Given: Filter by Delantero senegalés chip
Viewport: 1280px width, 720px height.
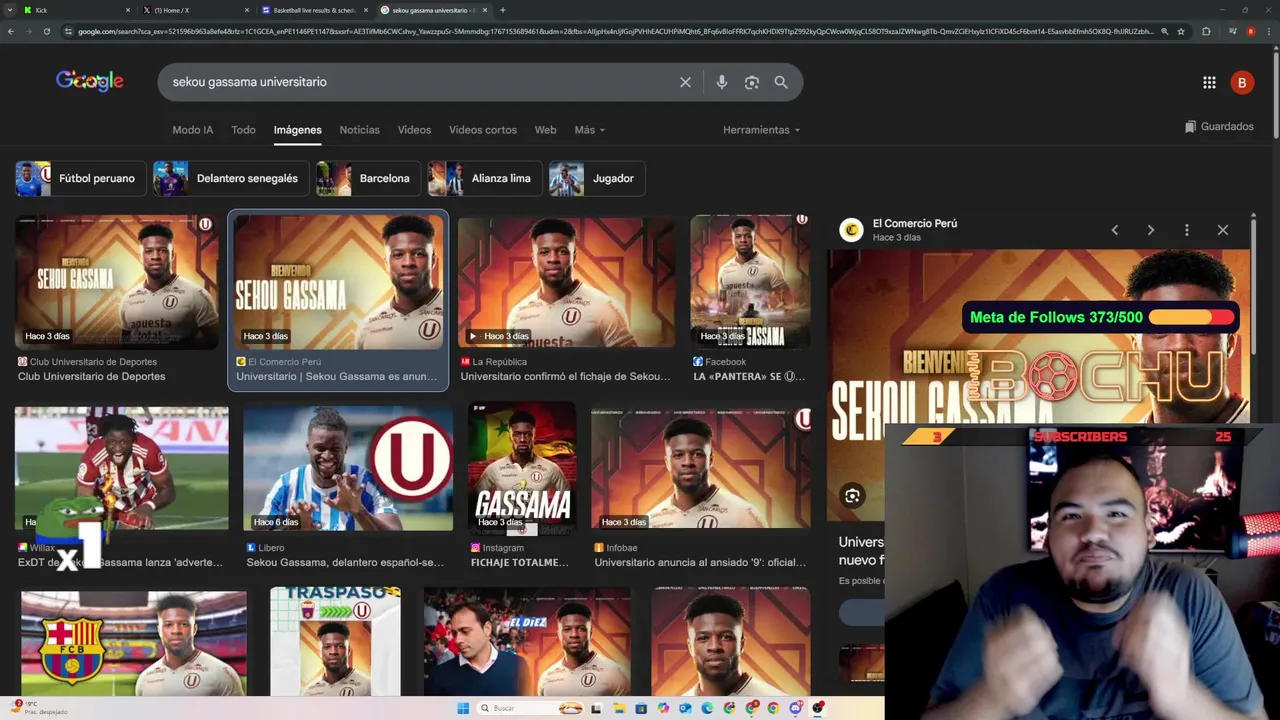Looking at the screenshot, I should (x=231, y=178).
